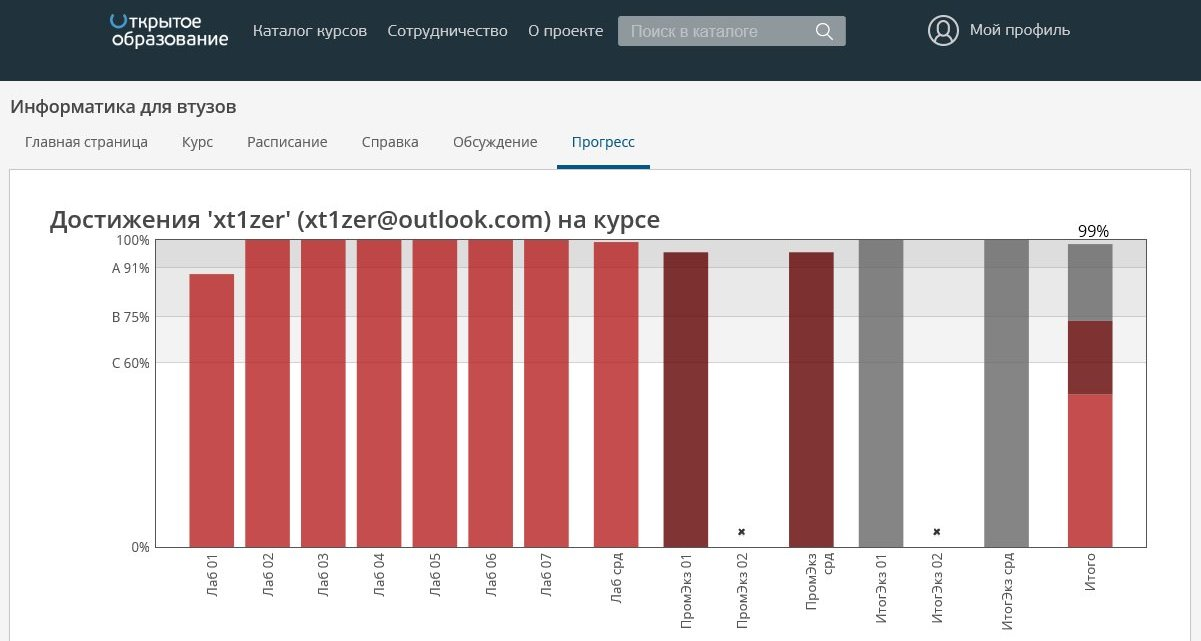
Task: Switch to the Главная страница tab
Action: click(86, 142)
